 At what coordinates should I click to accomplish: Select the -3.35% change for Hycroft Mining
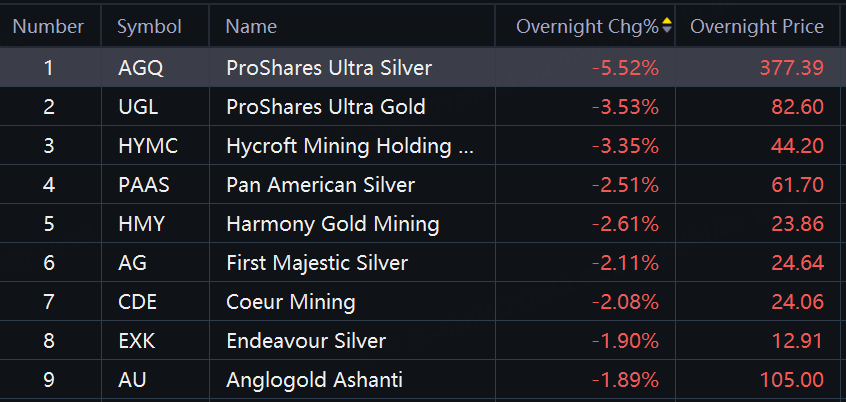pyautogui.click(x=625, y=146)
